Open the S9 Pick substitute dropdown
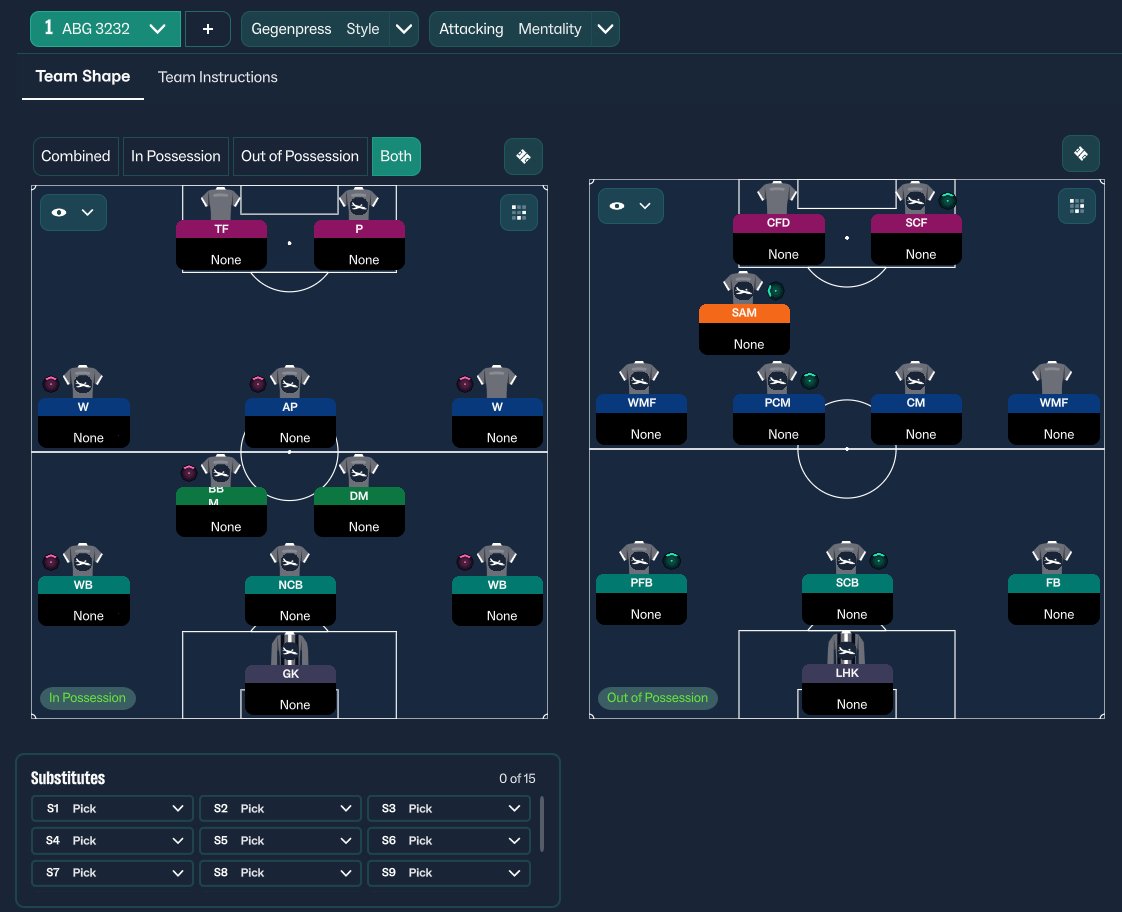Image resolution: width=1122 pixels, height=912 pixels. [449, 873]
